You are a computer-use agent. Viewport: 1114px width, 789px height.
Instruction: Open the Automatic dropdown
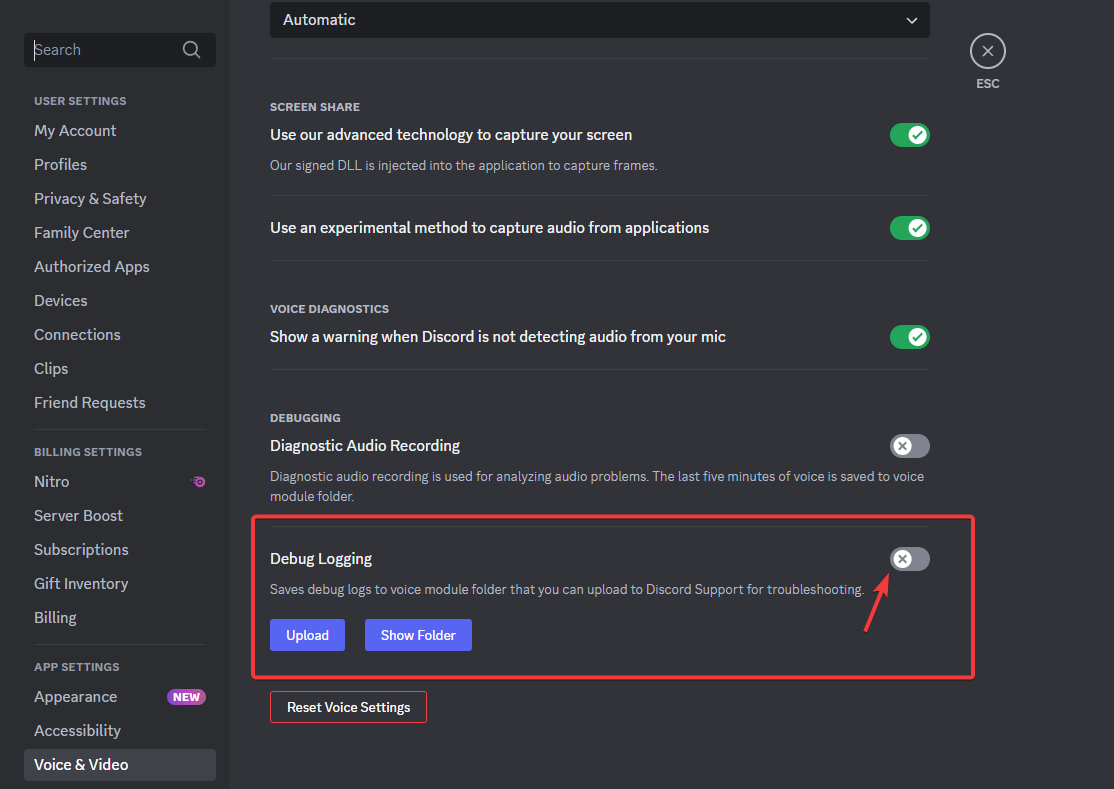pyautogui.click(x=599, y=20)
